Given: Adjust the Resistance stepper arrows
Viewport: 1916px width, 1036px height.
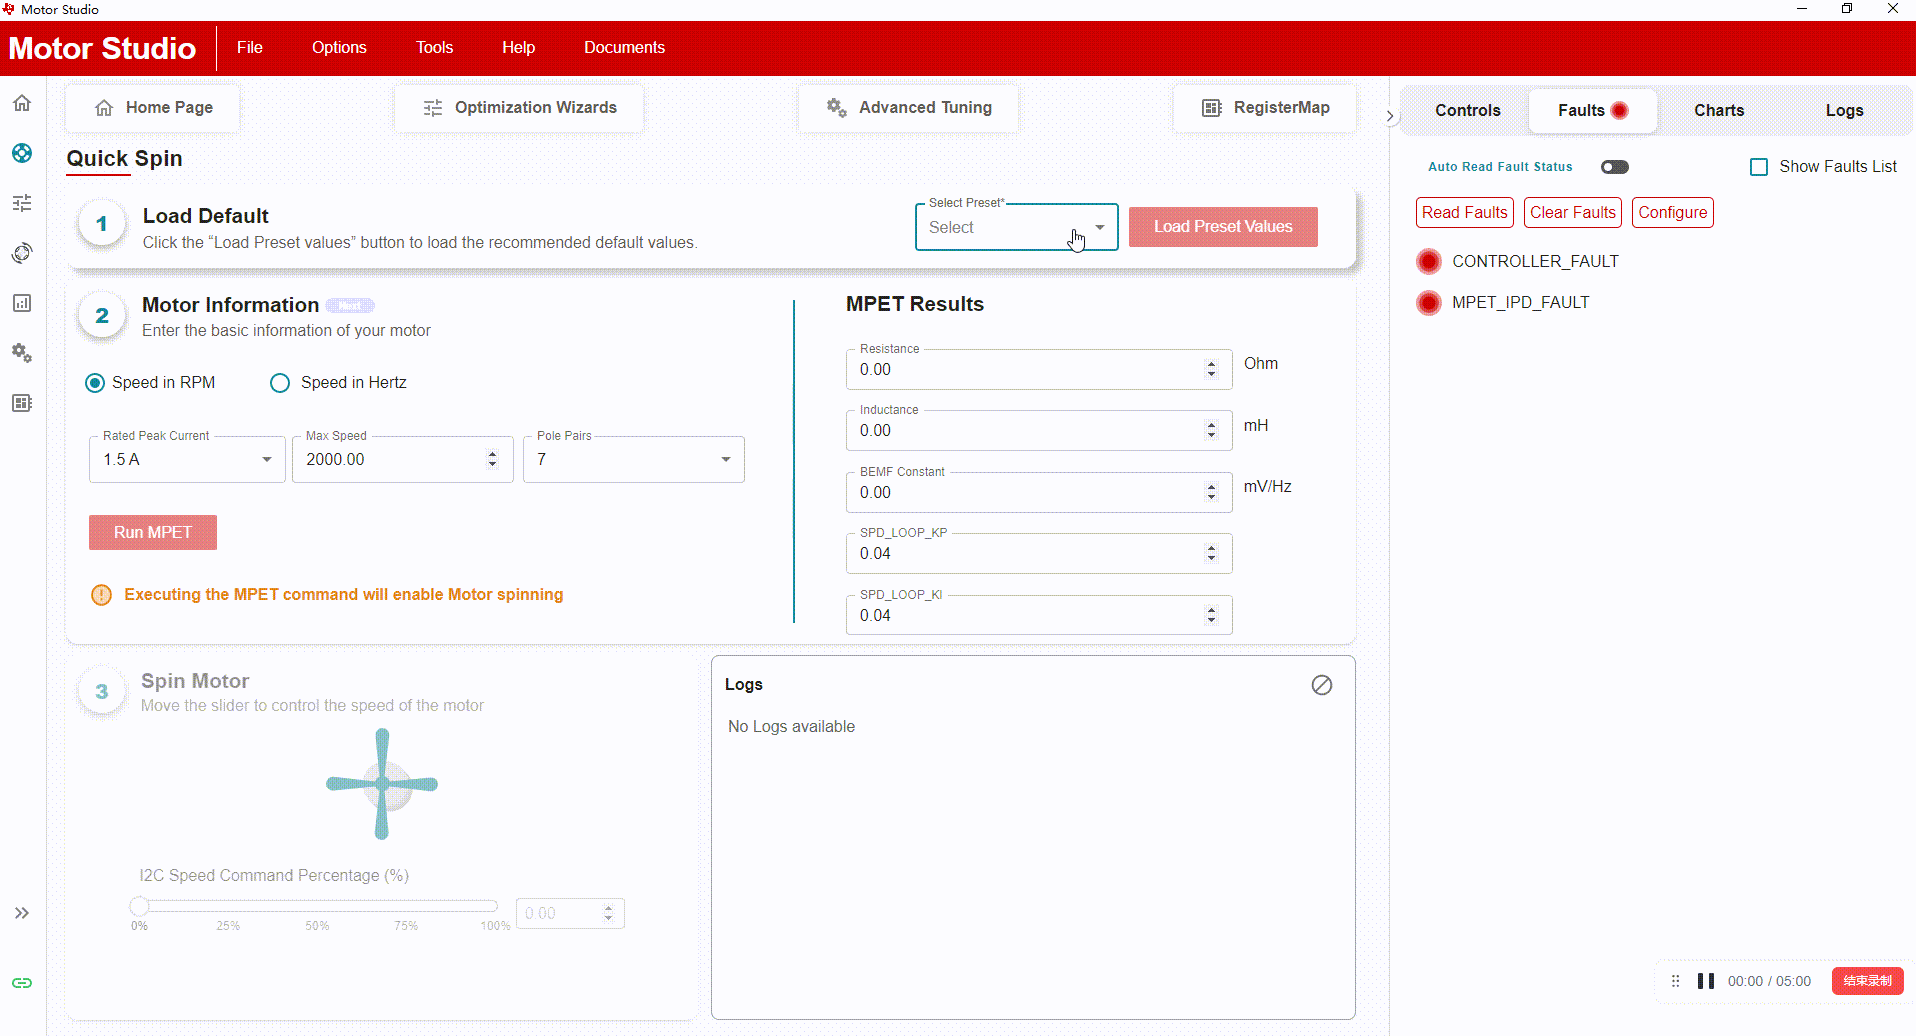Looking at the screenshot, I should click(1211, 369).
